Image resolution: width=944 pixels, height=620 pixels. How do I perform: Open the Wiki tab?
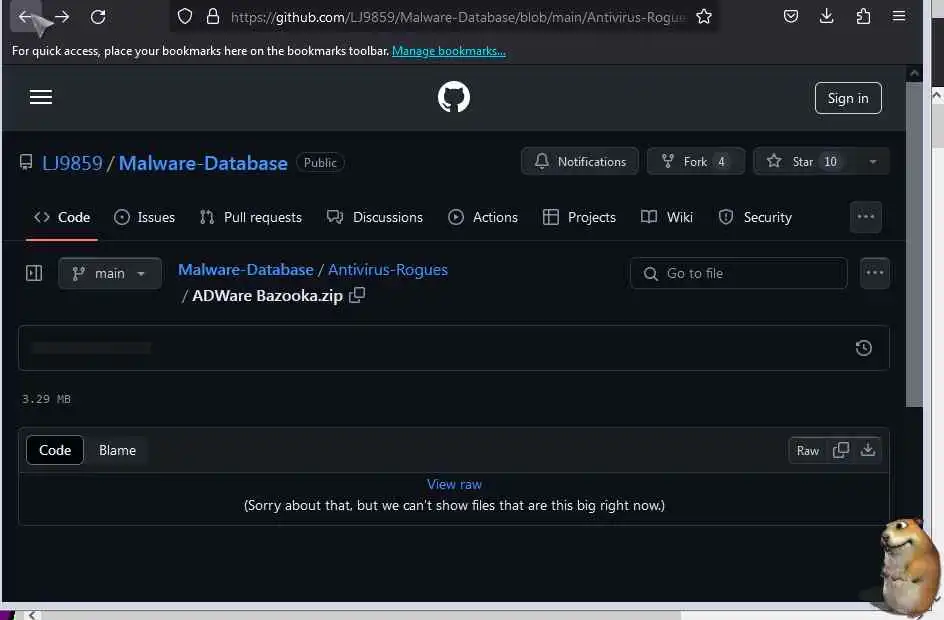pos(667,217)
